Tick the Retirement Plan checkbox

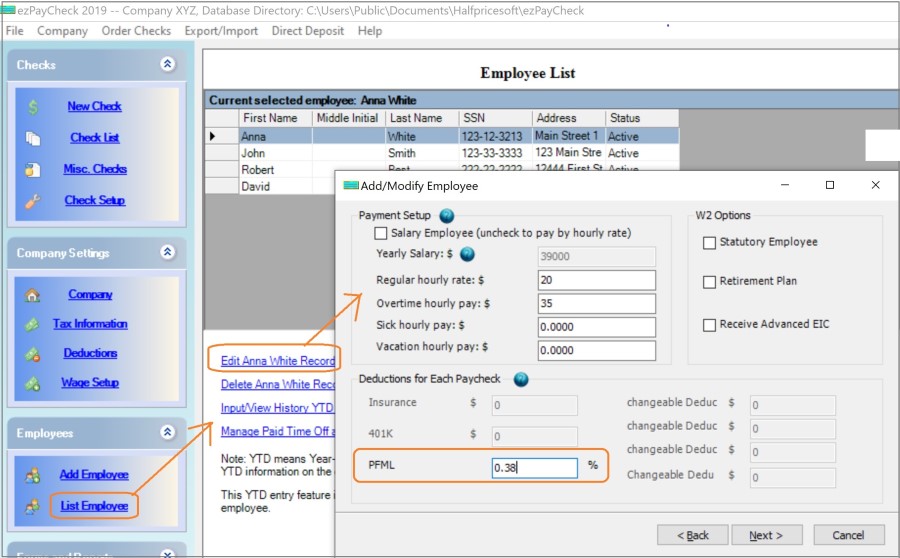pos(709,282)
